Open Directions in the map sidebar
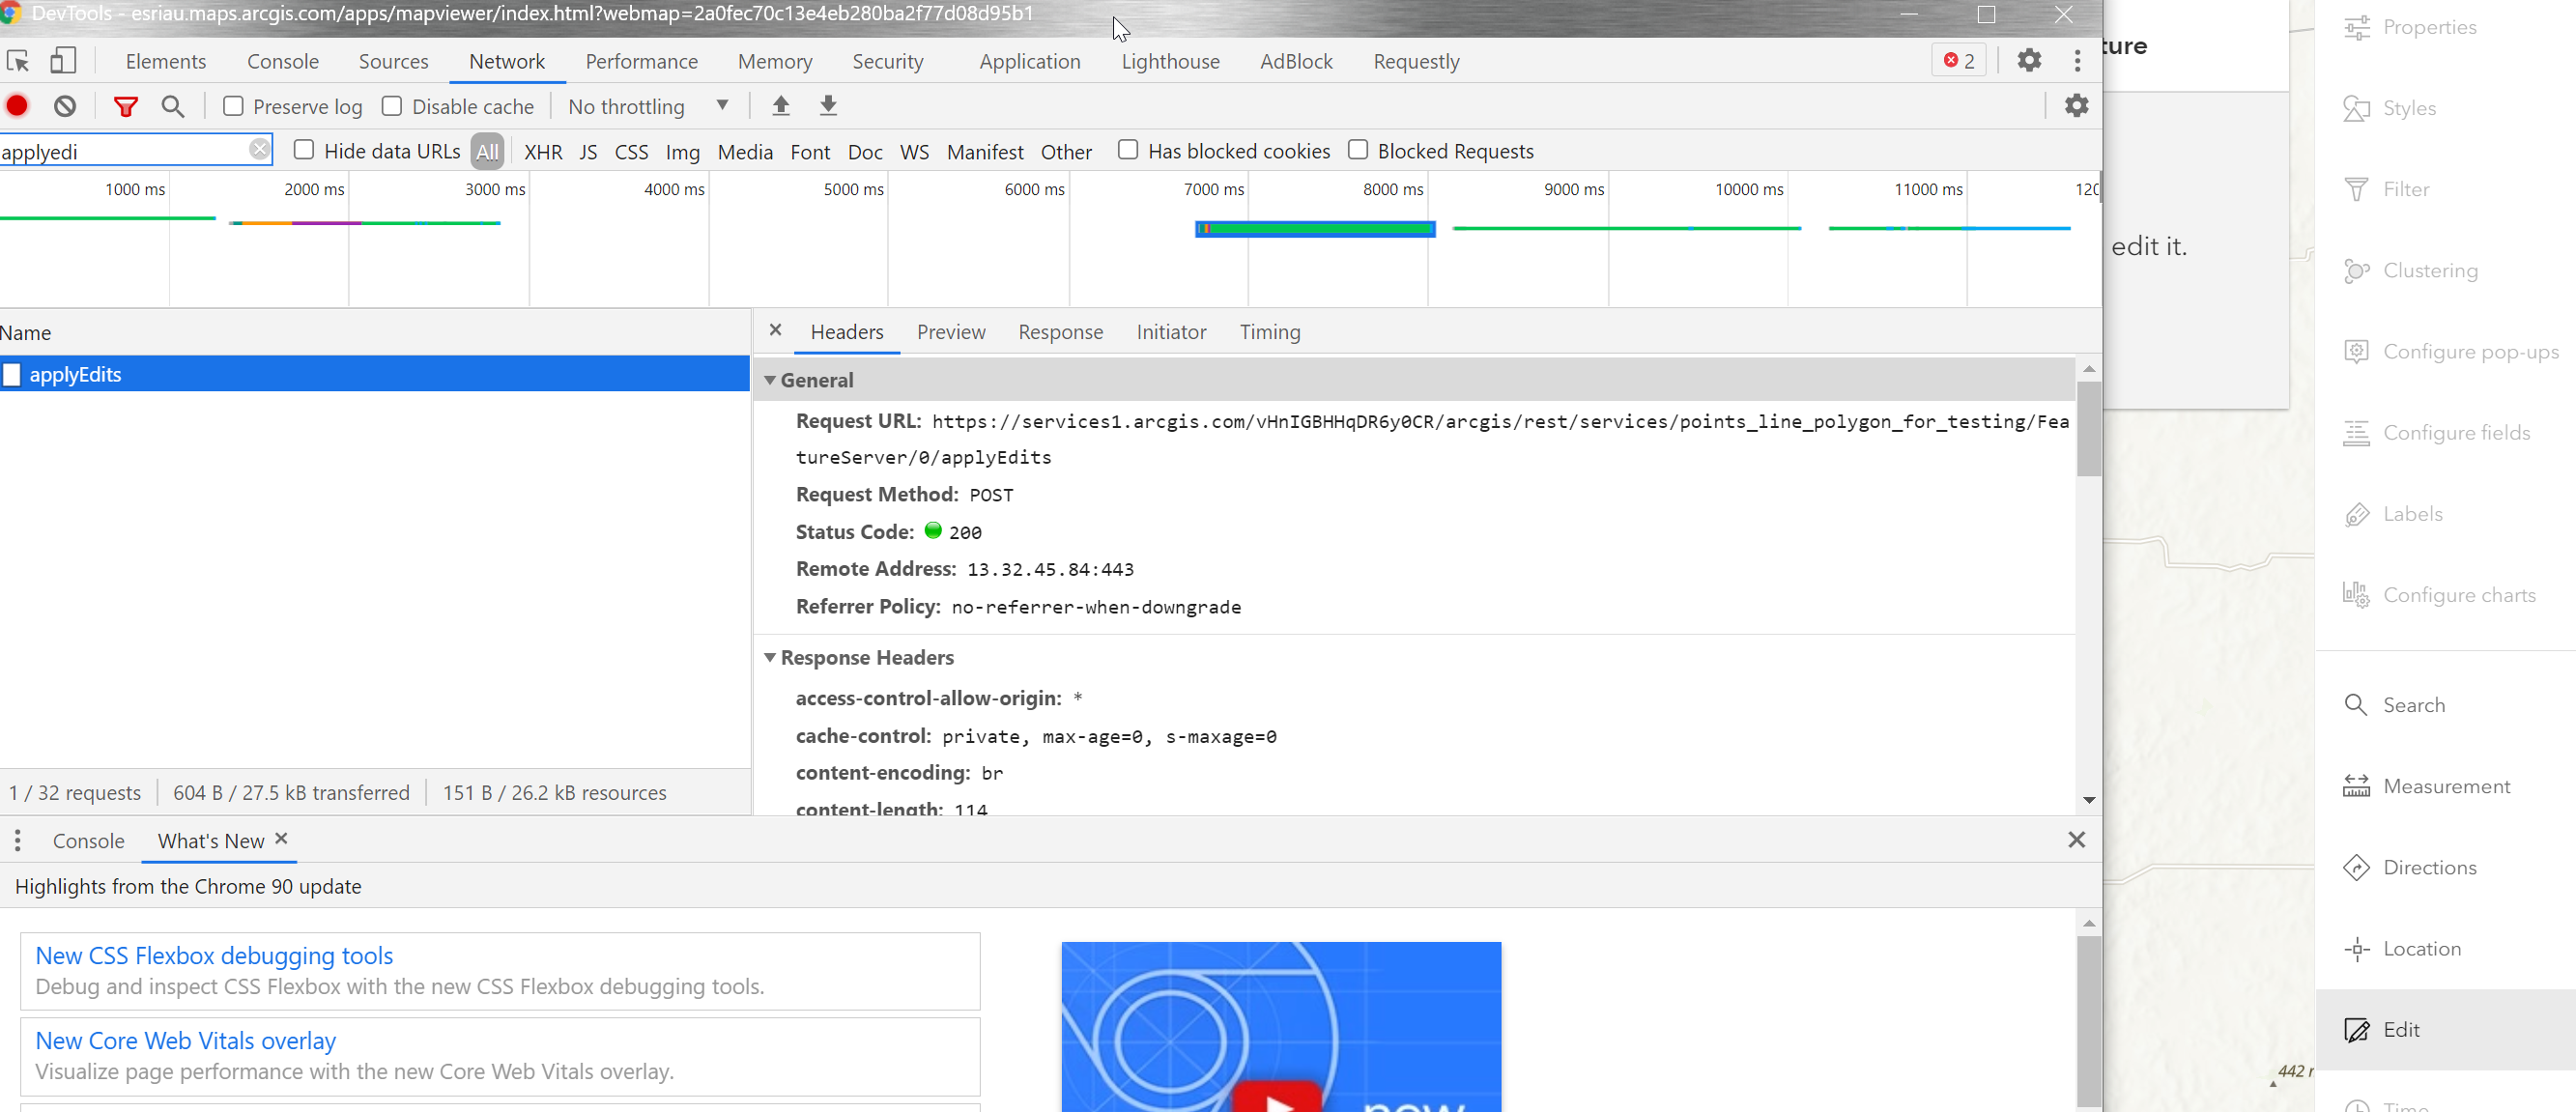The height and width of the screenshot is (1112, 2576). 2428,867
